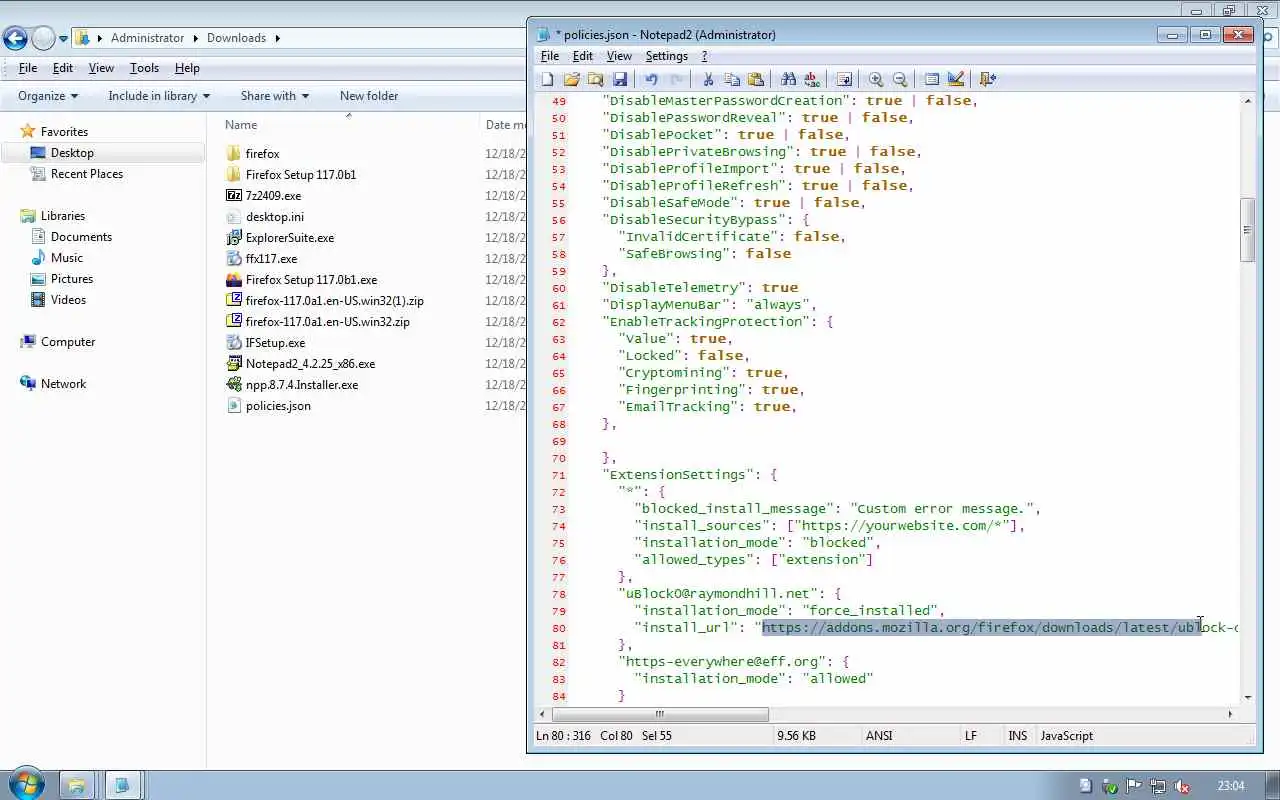Expand the Share with dropdown

point(274,96)
